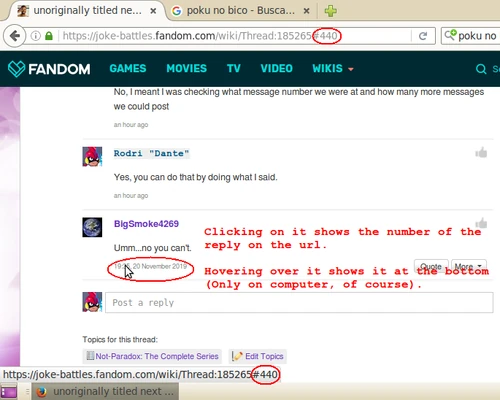Click the green padlock security icon
The image size is (500, 400).
(49, 36)
